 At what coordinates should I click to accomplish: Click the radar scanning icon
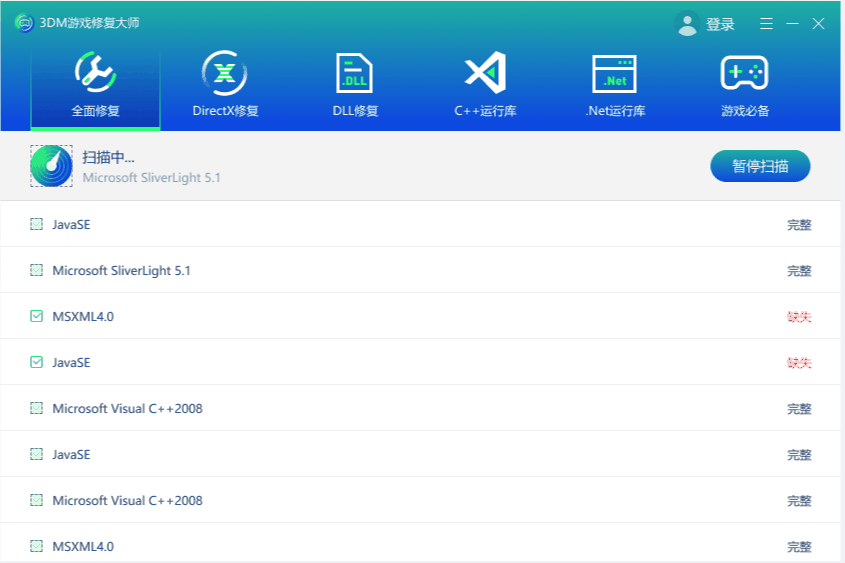click(51, 166)
